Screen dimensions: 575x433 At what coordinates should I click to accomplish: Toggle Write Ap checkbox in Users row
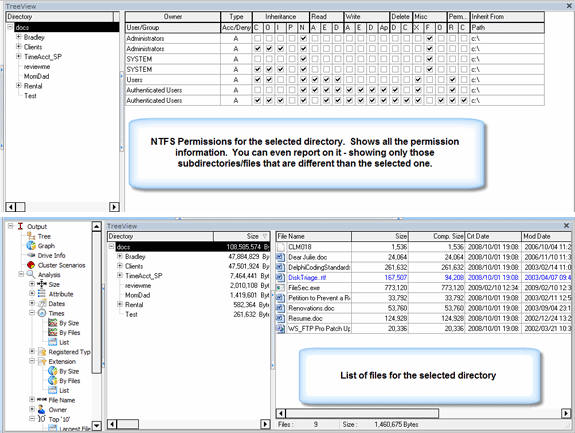(384, 80)
